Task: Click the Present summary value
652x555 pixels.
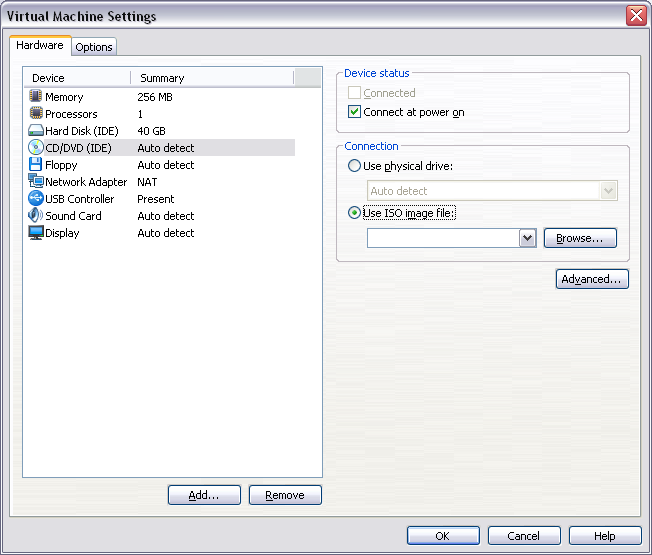Action: tap(156, 199)
